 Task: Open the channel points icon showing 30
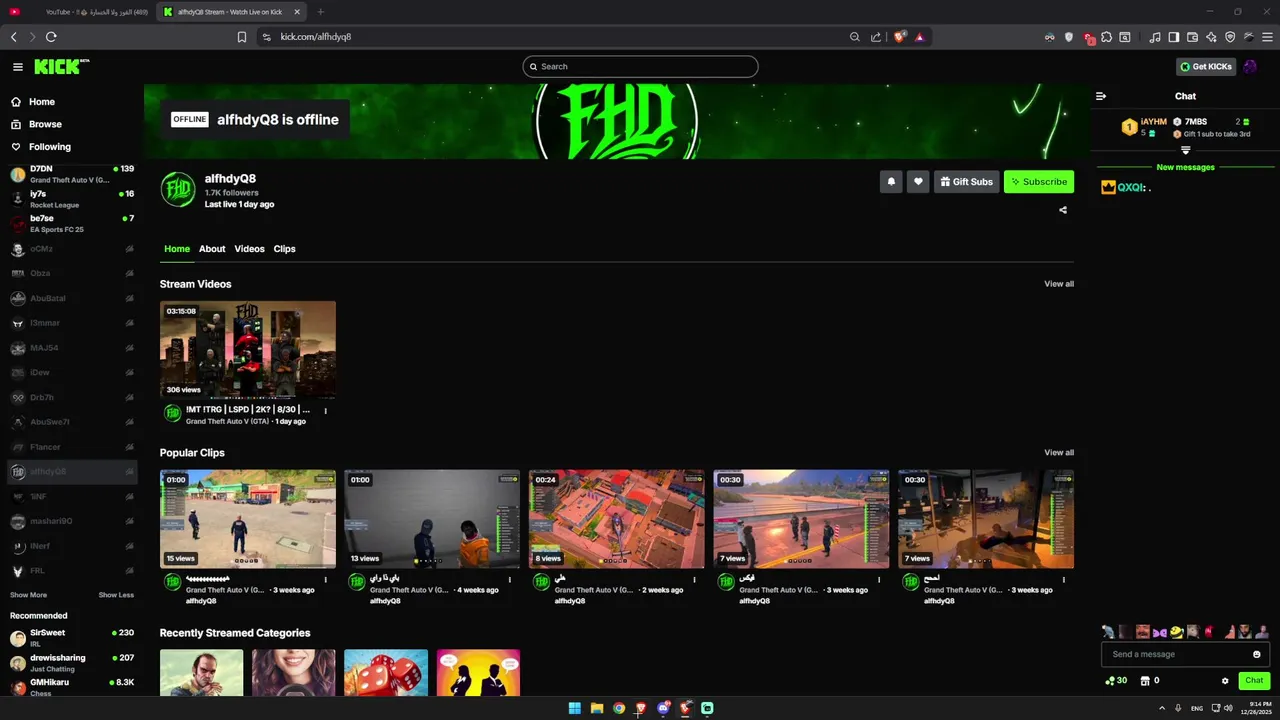pyautogui.click(x=1116, y=681)
